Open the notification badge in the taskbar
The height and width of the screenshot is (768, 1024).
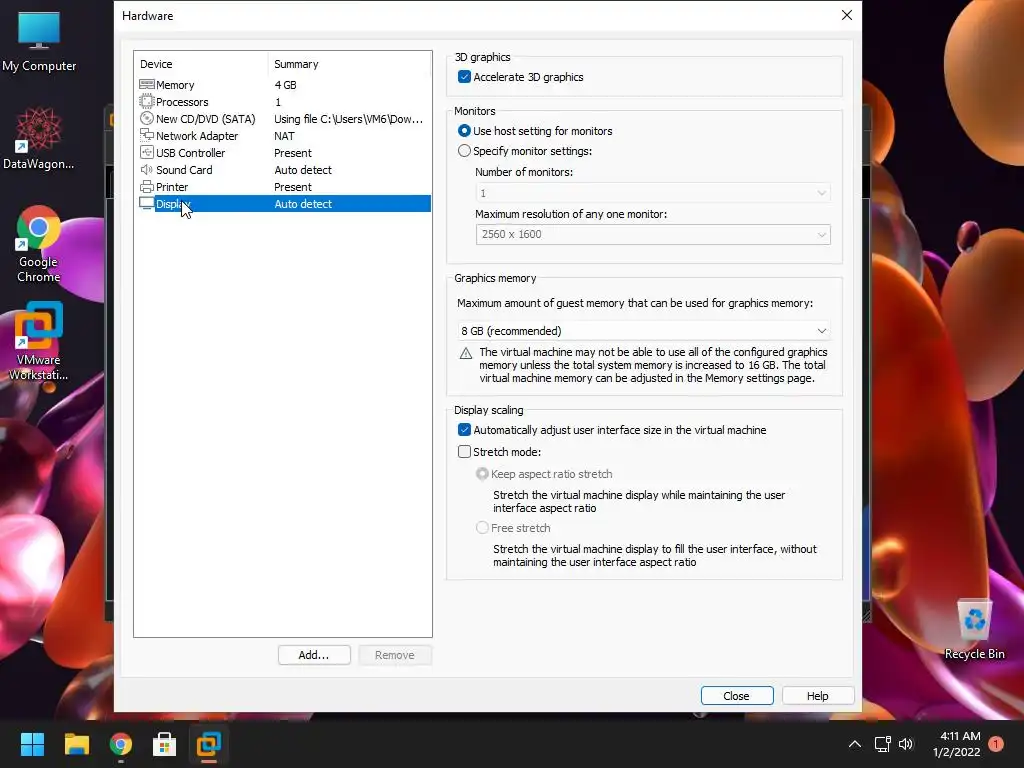(x=996, y=744)
